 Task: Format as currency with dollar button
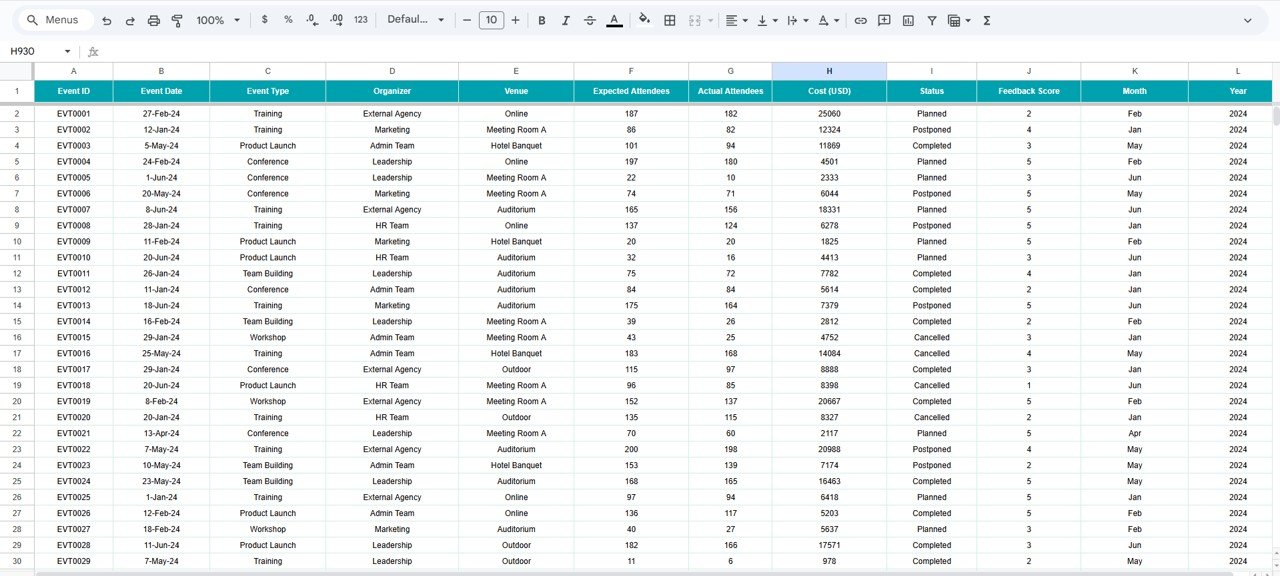pyautogui.click(x=264, y=20)
